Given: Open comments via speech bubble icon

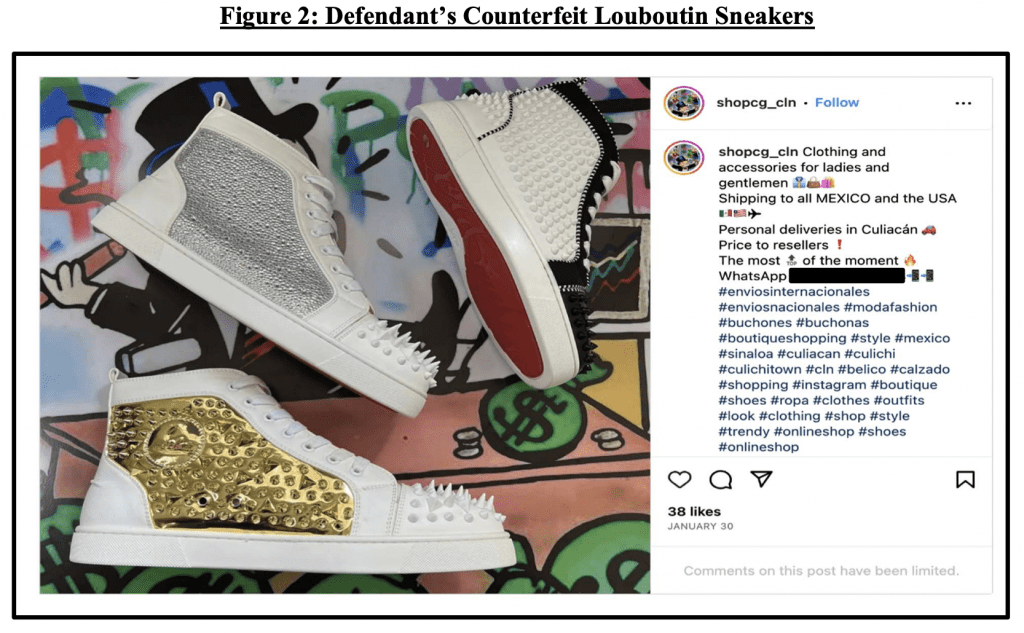Looking at the screenshot, I should 720,479.
